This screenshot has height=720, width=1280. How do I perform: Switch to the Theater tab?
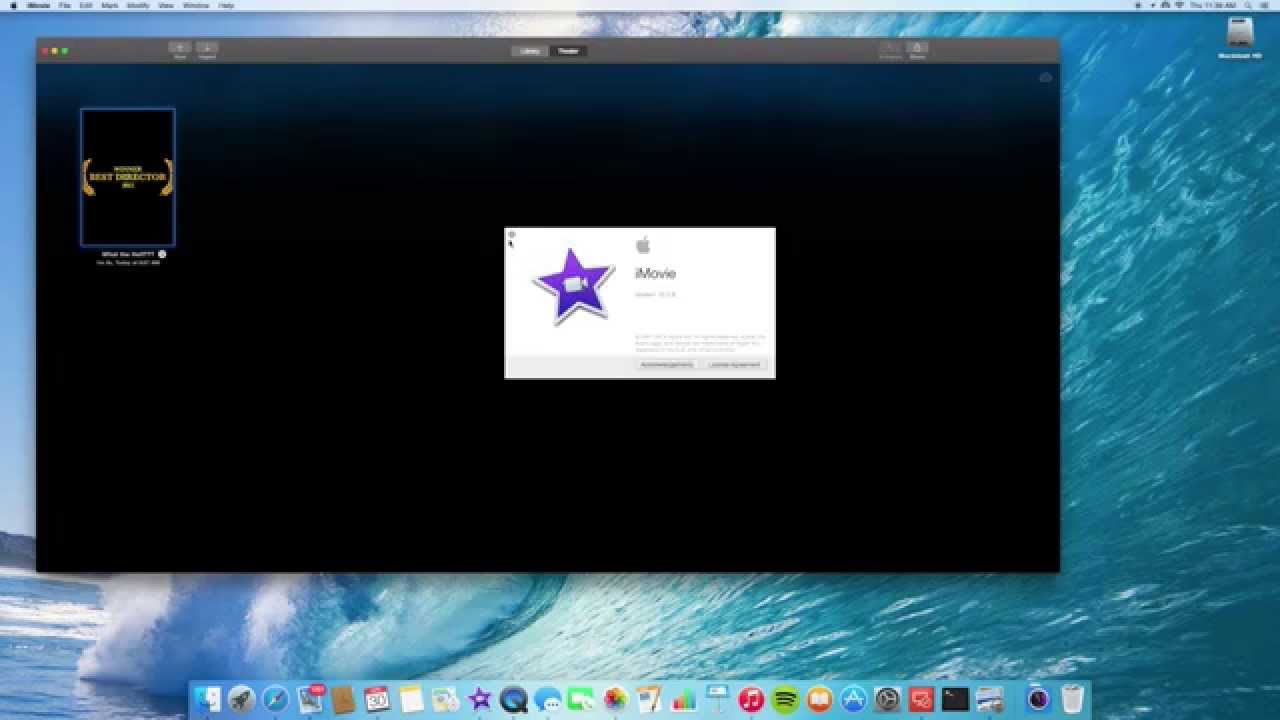568,51
